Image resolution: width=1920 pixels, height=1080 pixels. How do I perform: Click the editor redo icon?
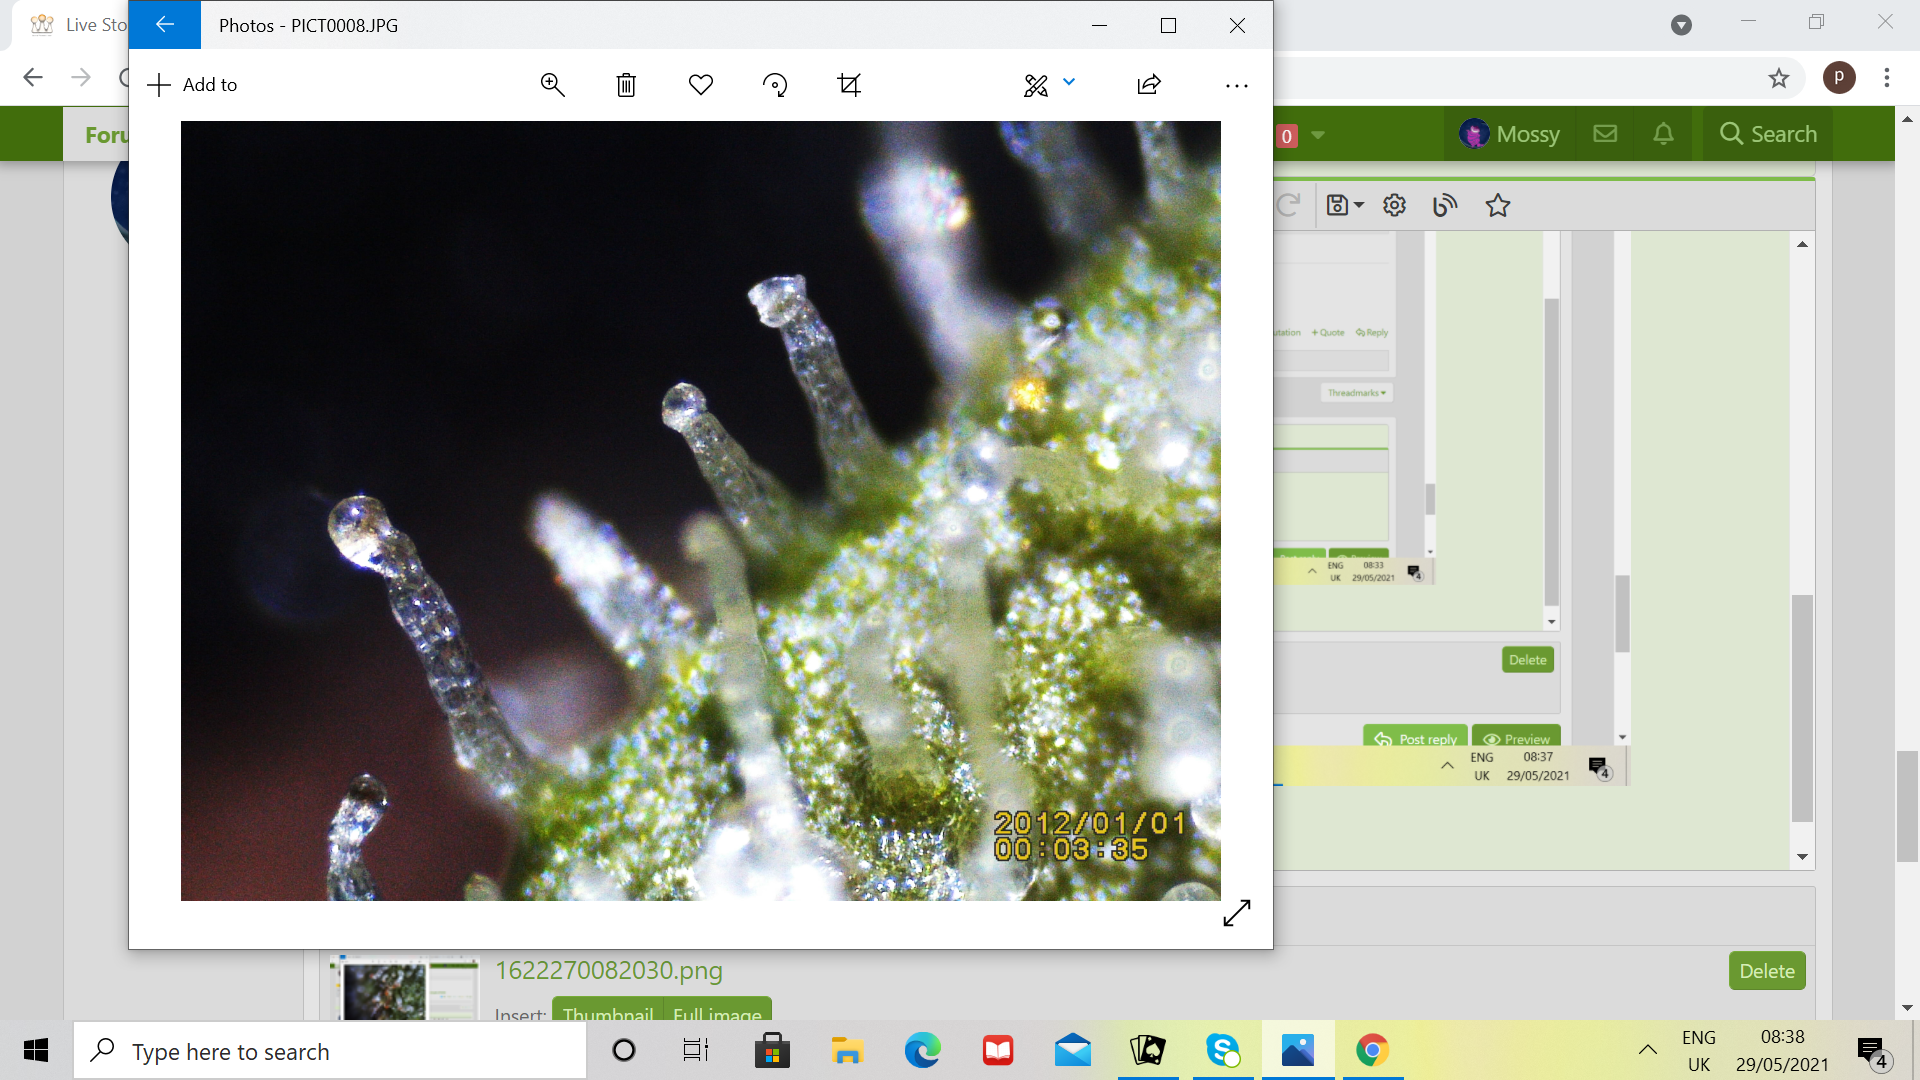(x=1288, y=205)
